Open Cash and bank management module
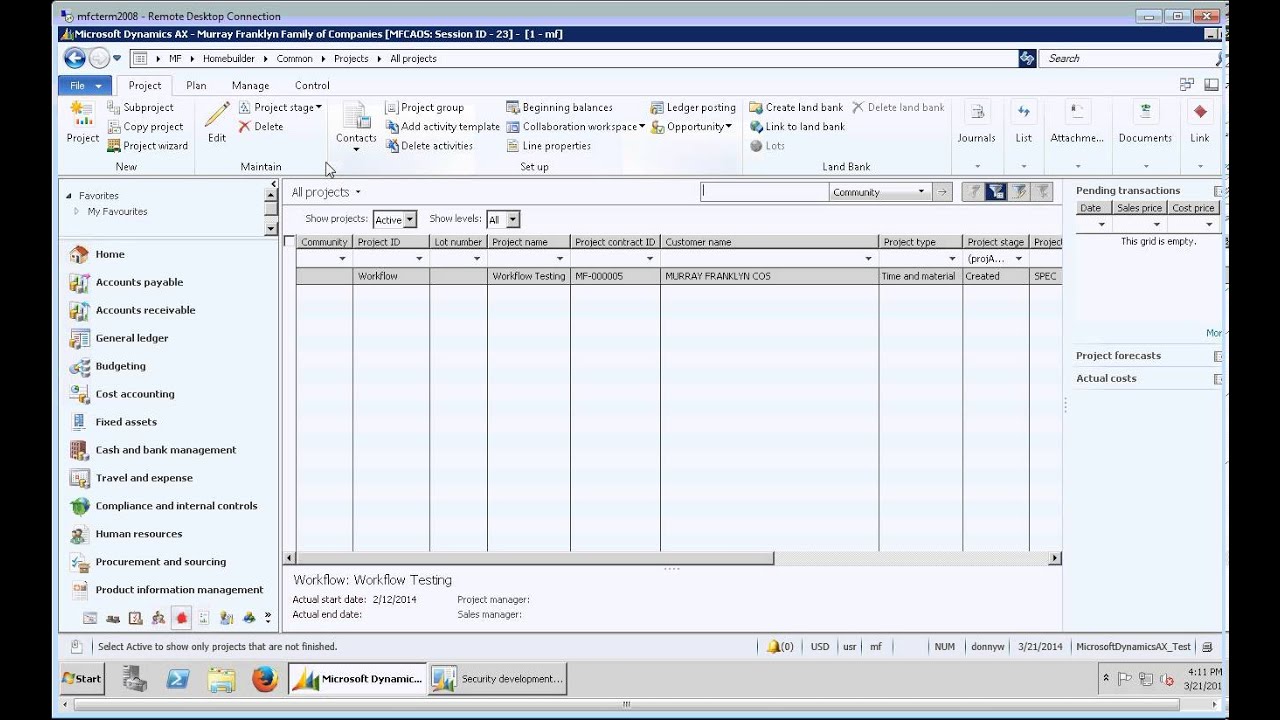The image size is (1280, 720). 166,450
